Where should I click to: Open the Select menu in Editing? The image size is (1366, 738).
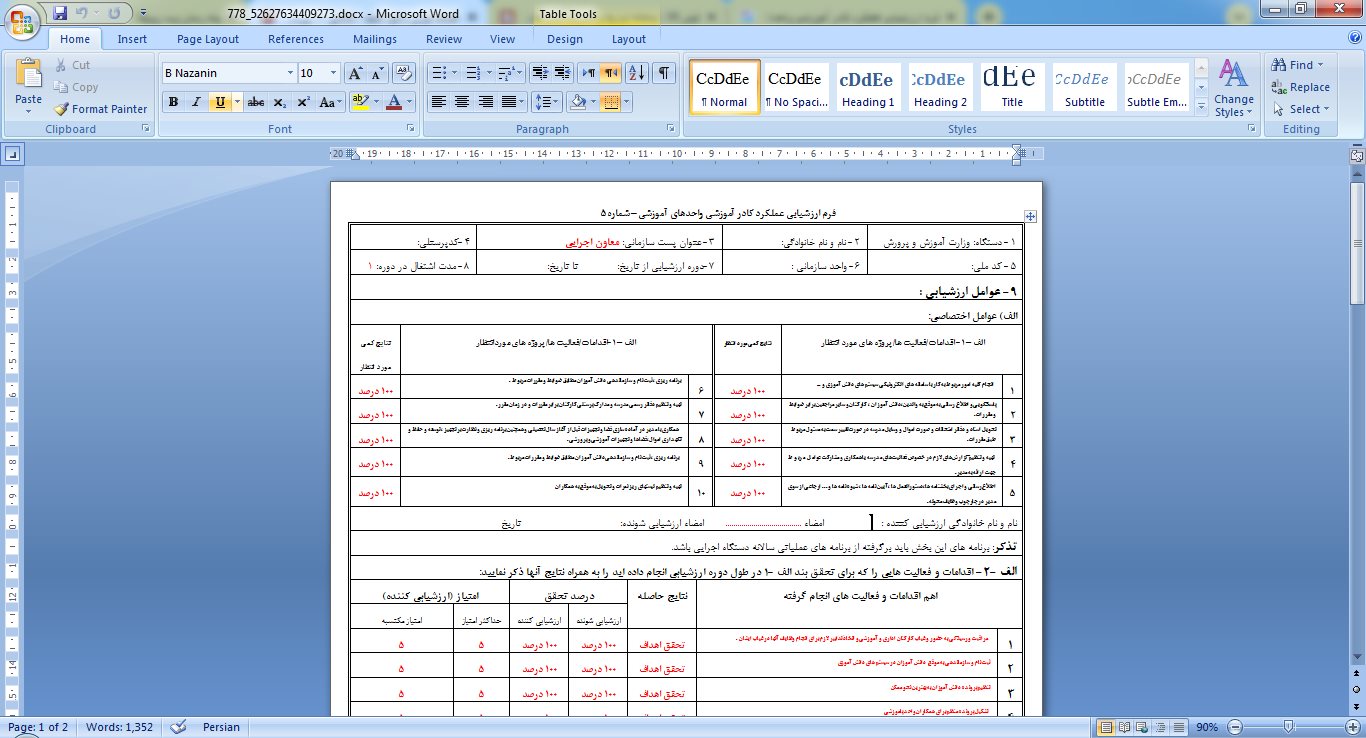(x=1302, y=109)
